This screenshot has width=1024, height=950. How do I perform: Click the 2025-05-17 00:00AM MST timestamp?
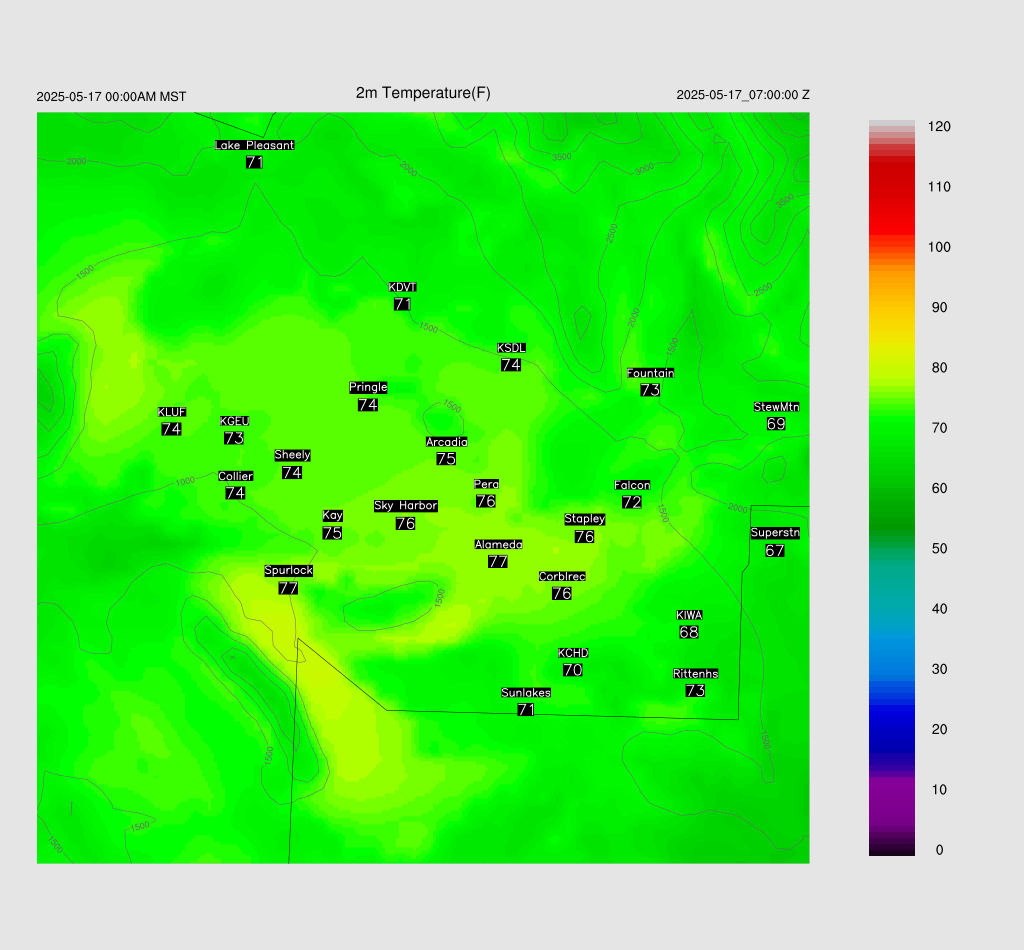111,97
